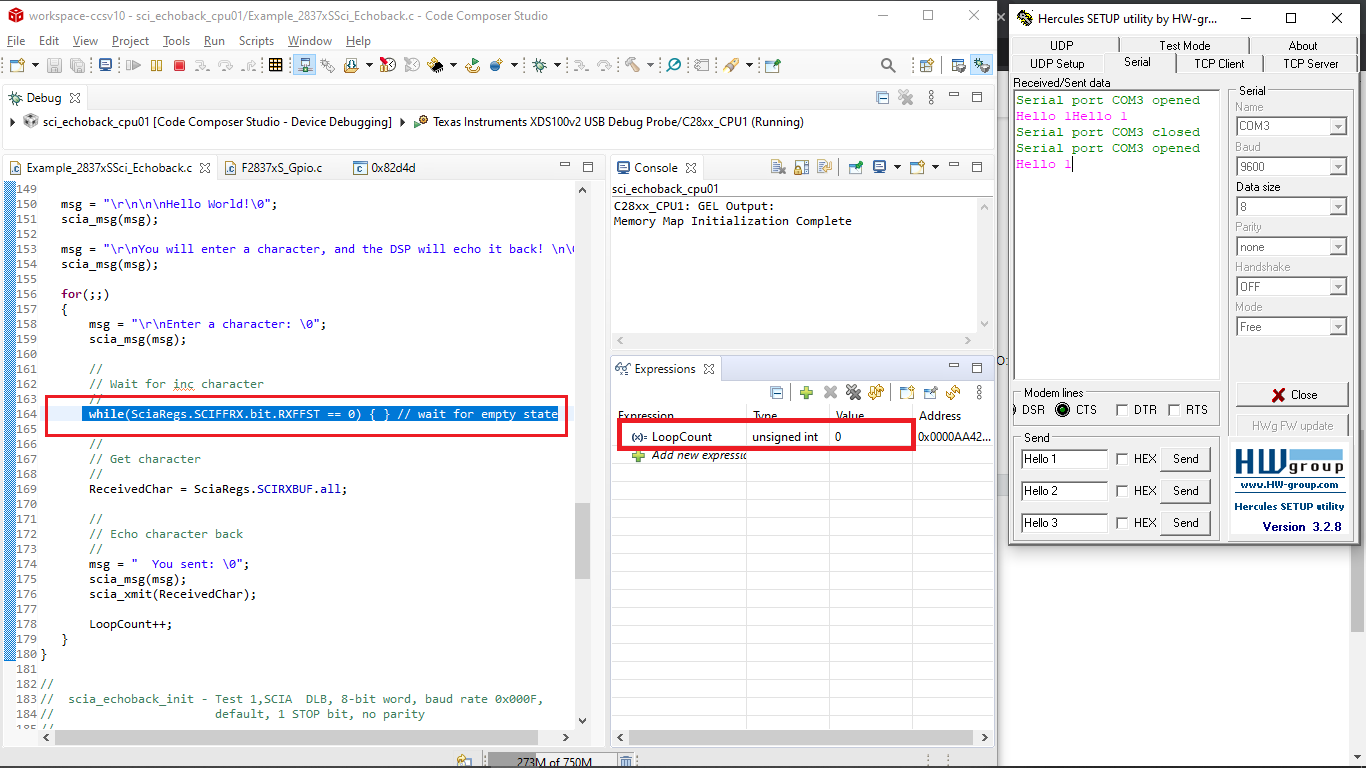Open the Project menu
The width and height of the screenshot is (1366, 768).
click(130, 41)
